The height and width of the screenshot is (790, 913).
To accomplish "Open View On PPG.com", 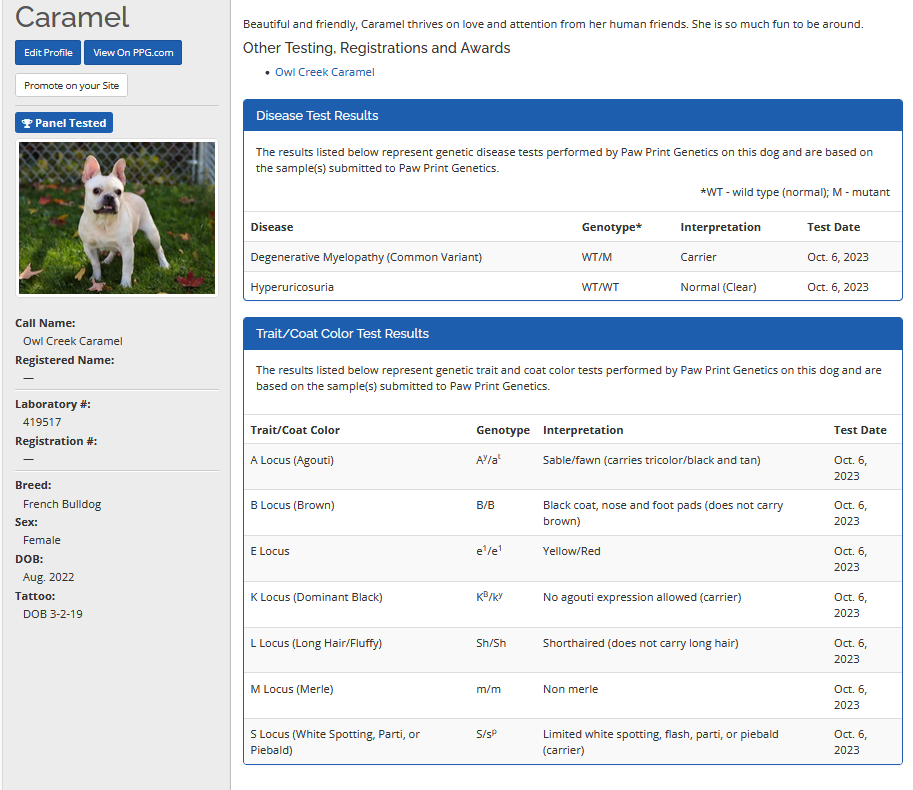I will click(x=133, y=53).
